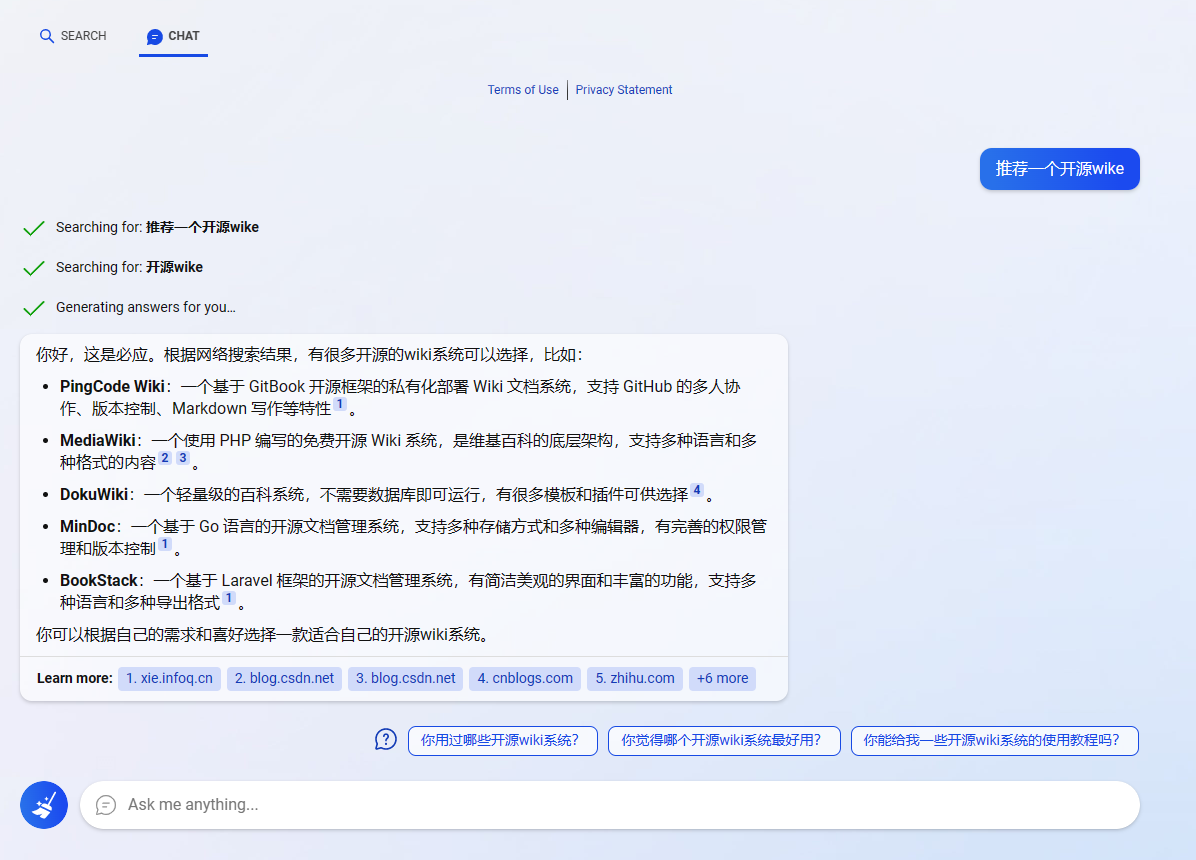Screen dimensions: 1196x860
Task: Click citation 1 after PingCode Wiki description
Action: pyautogui.click(x=340, y=404)
